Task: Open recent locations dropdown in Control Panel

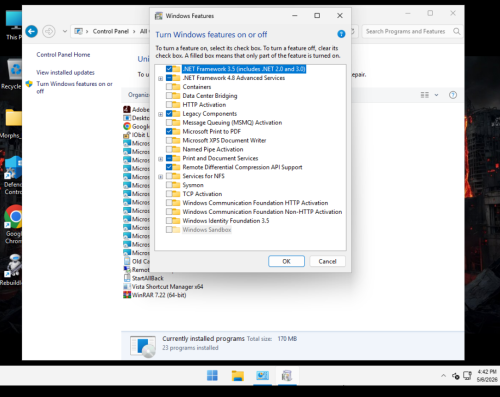Action: (x=65, y=31)
